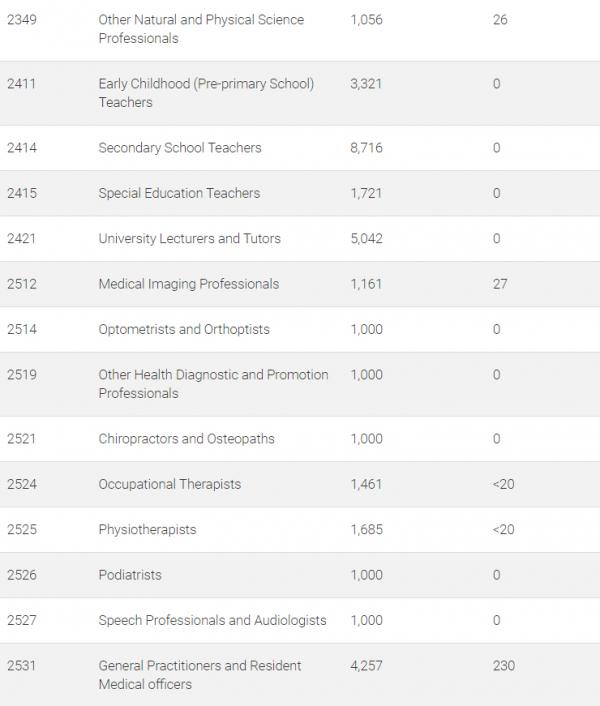Select occupation code 2349

(22, 20)
